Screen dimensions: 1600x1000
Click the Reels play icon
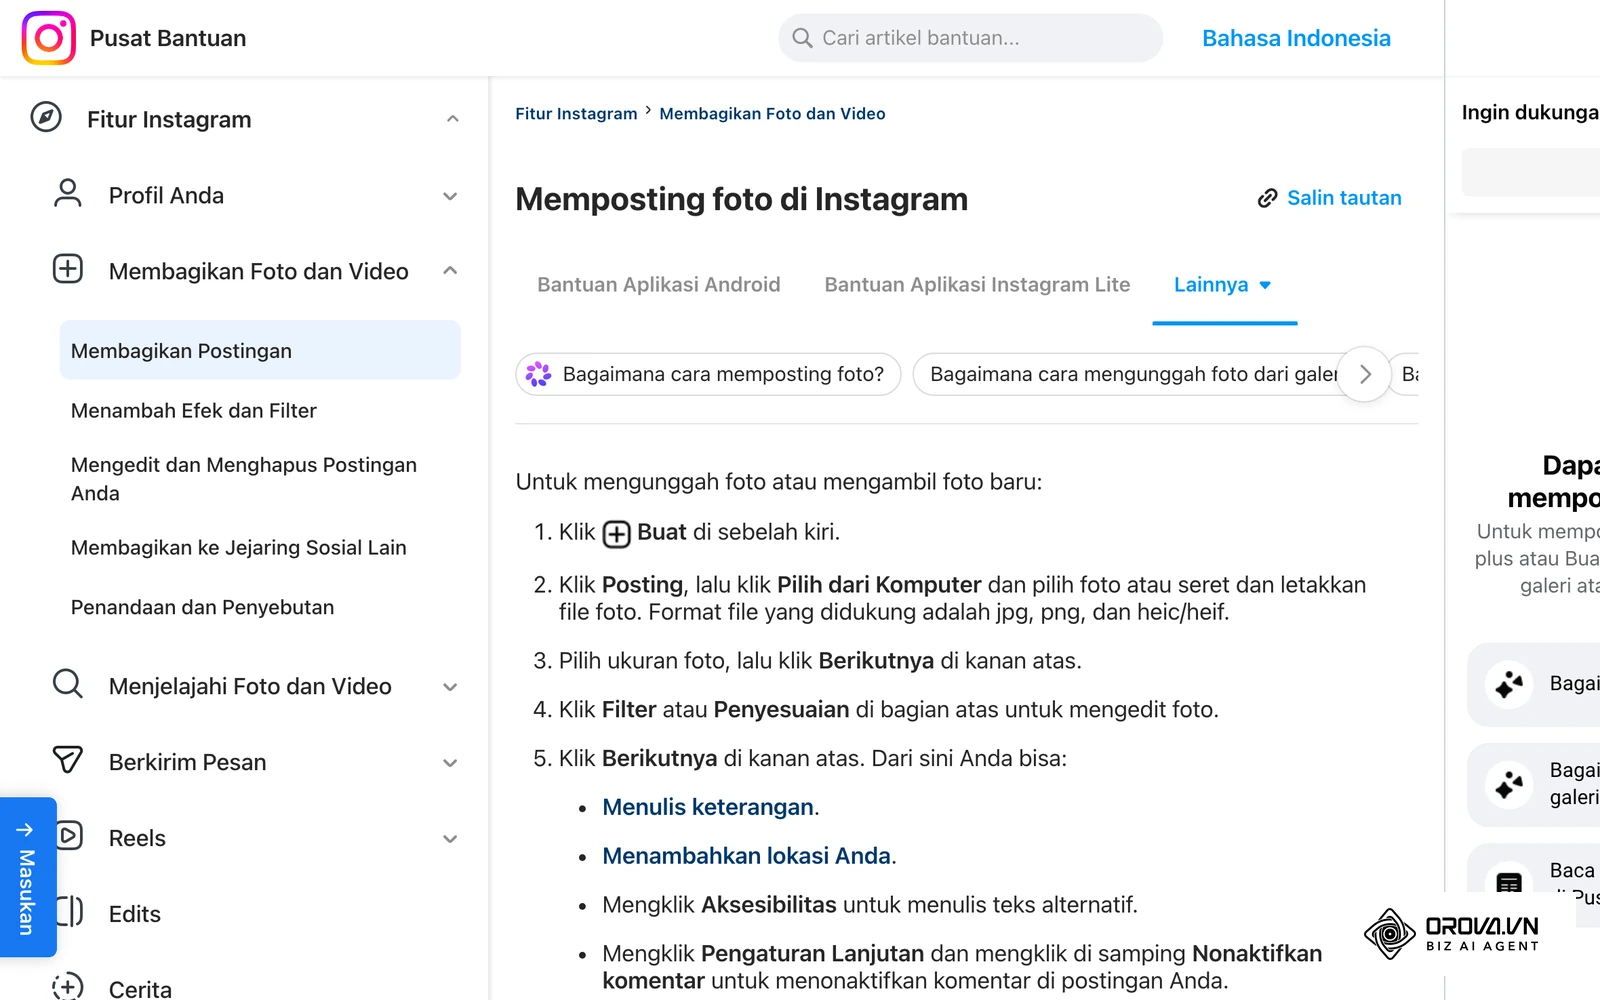[x=70, y=835]
